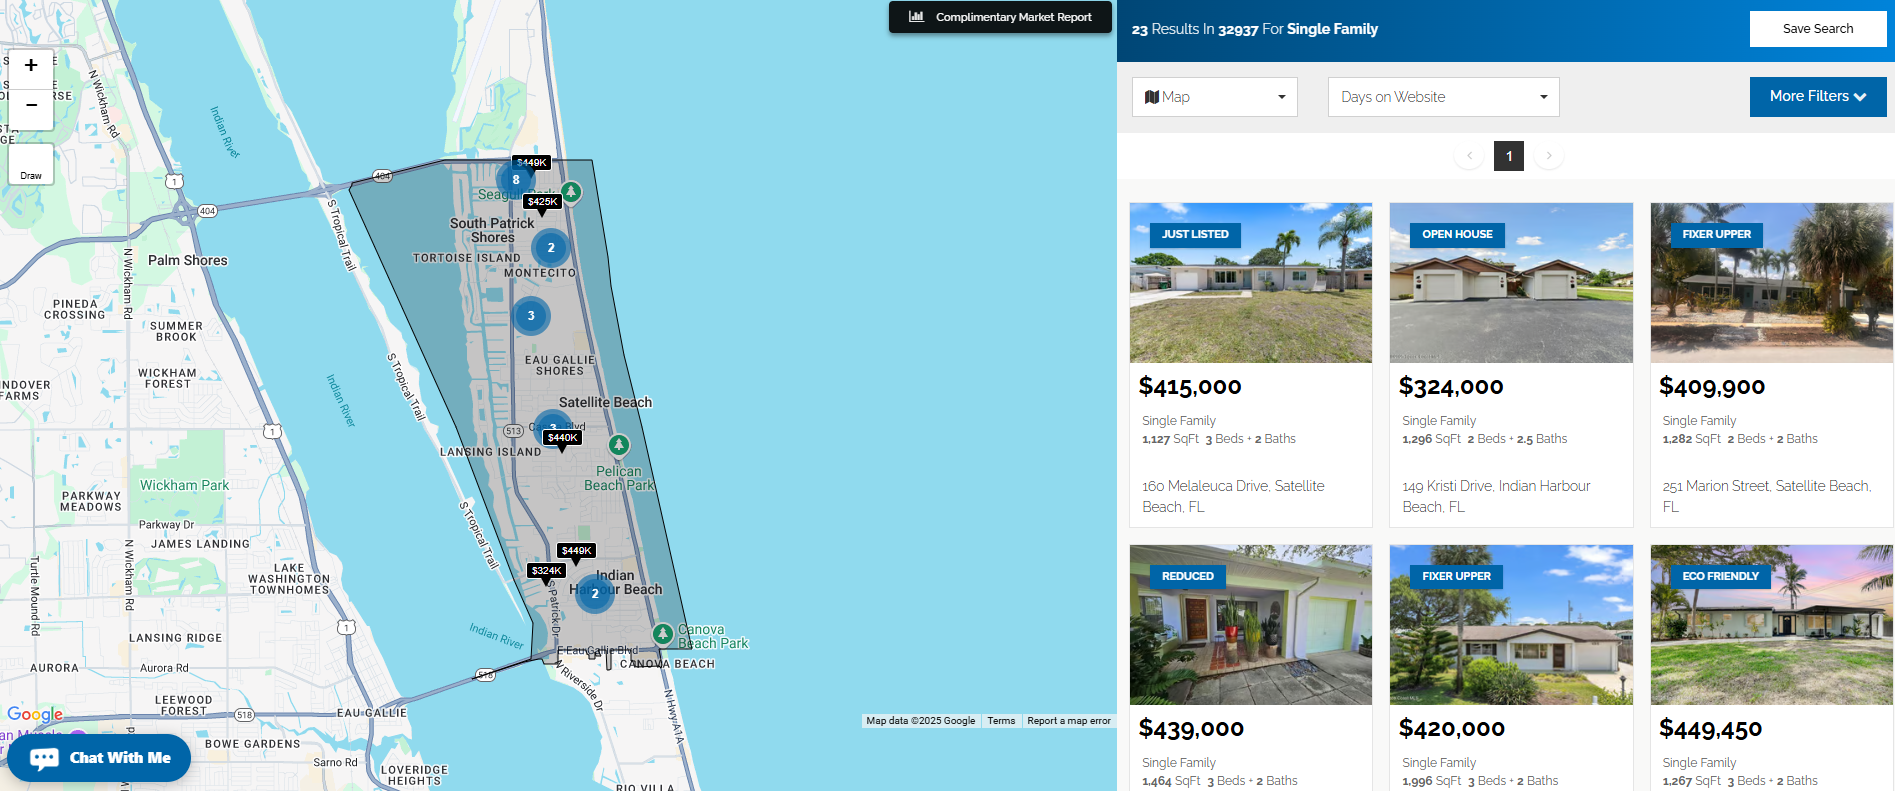1895x791 pixels.
Task: Open Map view dropdown
Action: pyautogui.click(x=1215, y=97)
